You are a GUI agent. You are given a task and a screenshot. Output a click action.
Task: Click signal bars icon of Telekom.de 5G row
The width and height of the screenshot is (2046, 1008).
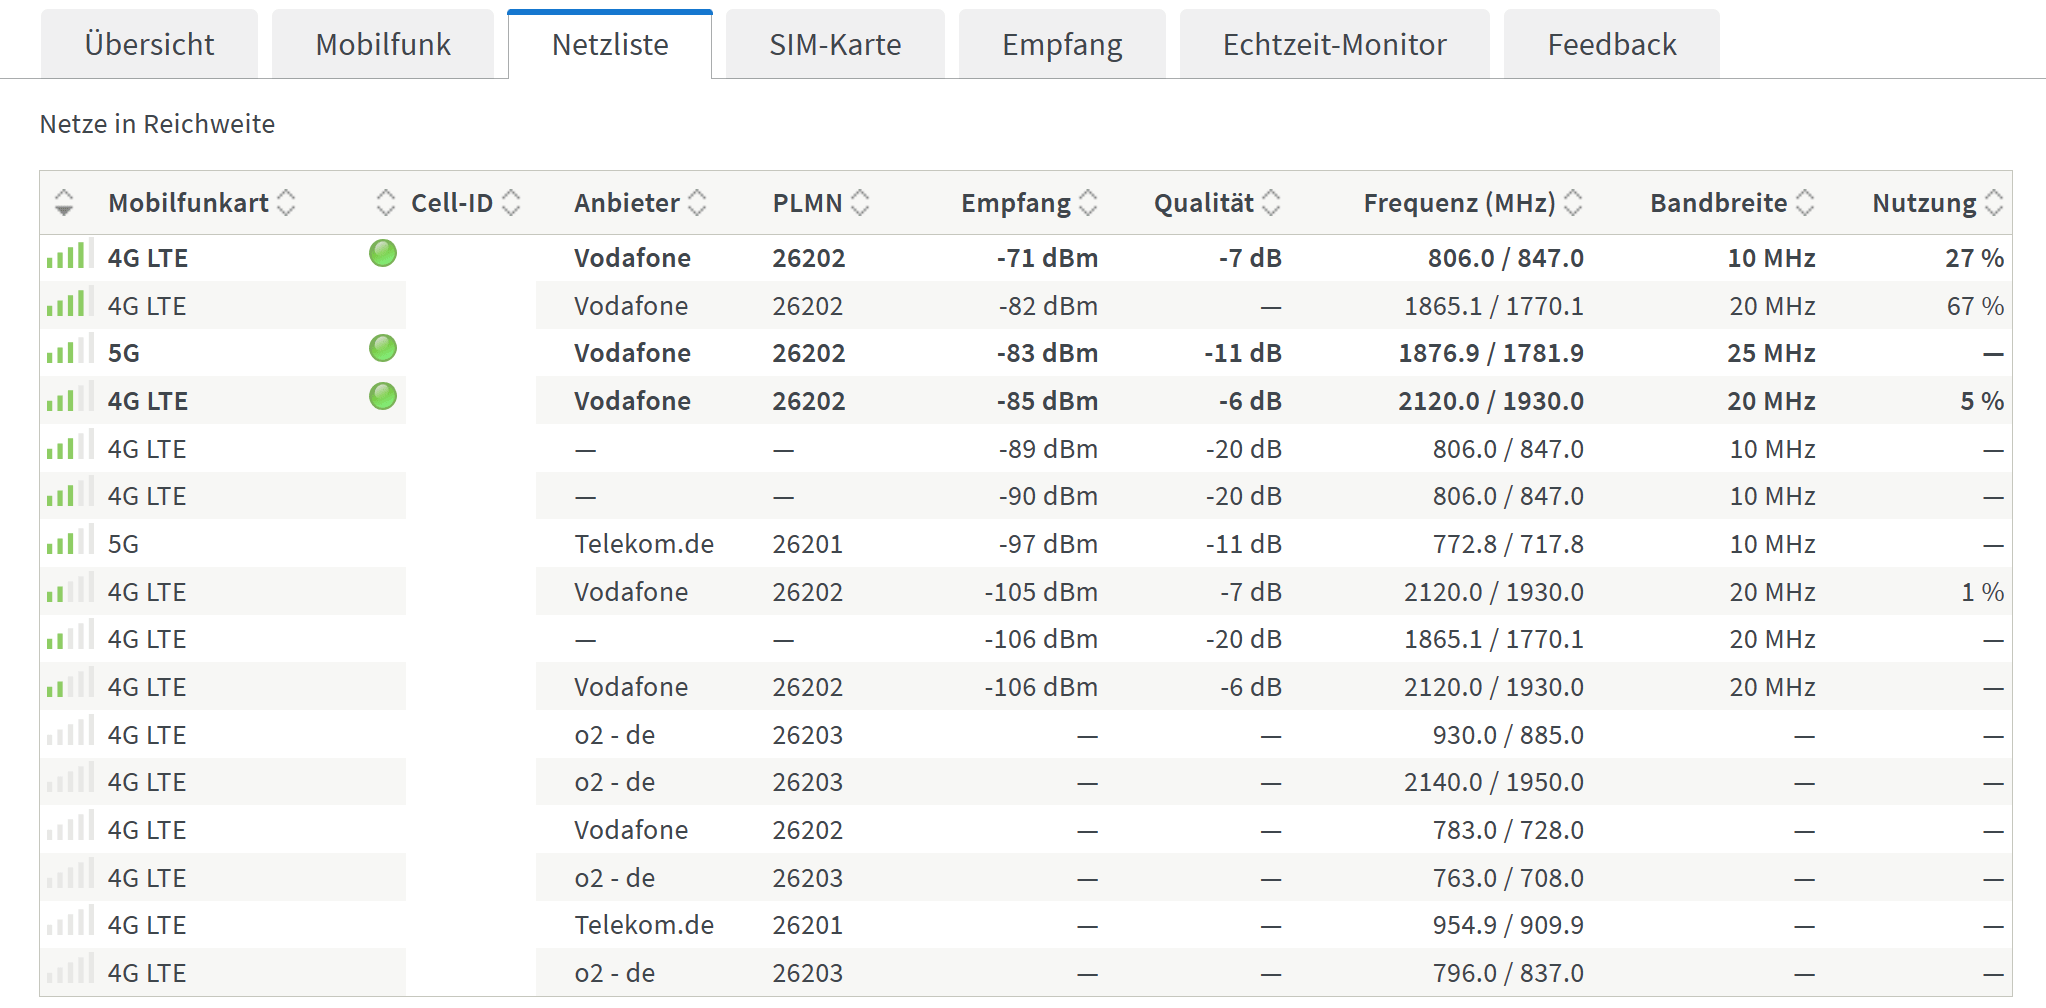[x=68, y=542]
